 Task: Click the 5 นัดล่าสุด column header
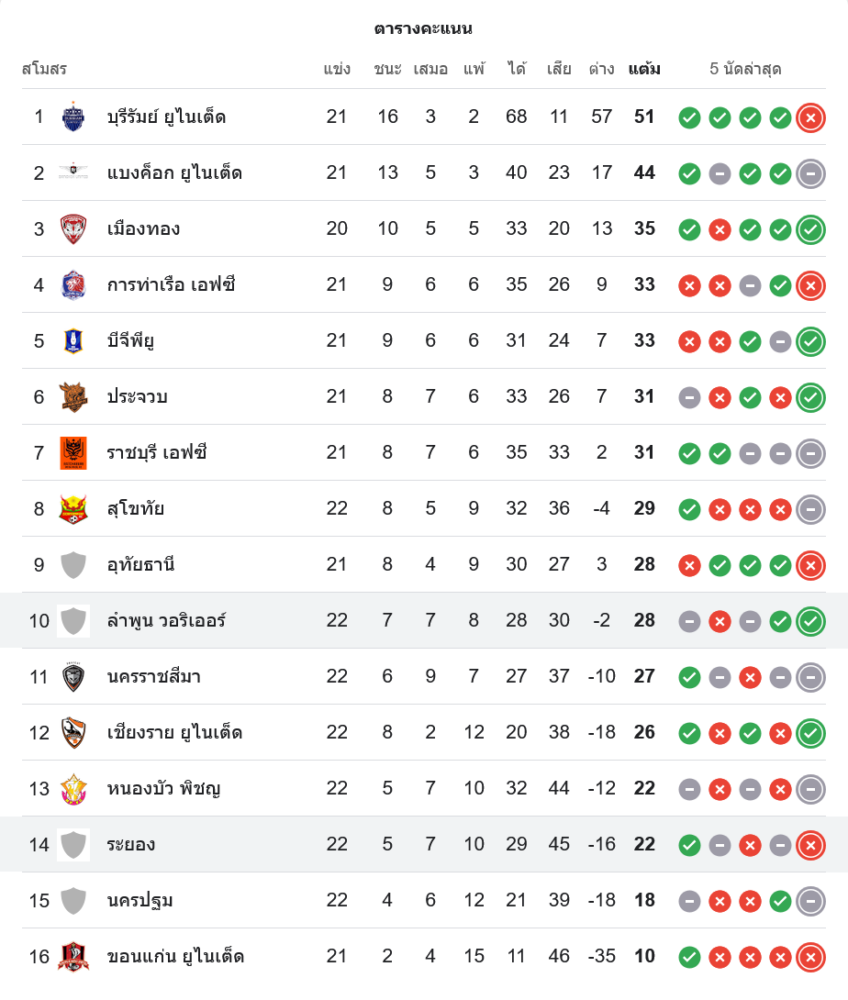[745, 69]
